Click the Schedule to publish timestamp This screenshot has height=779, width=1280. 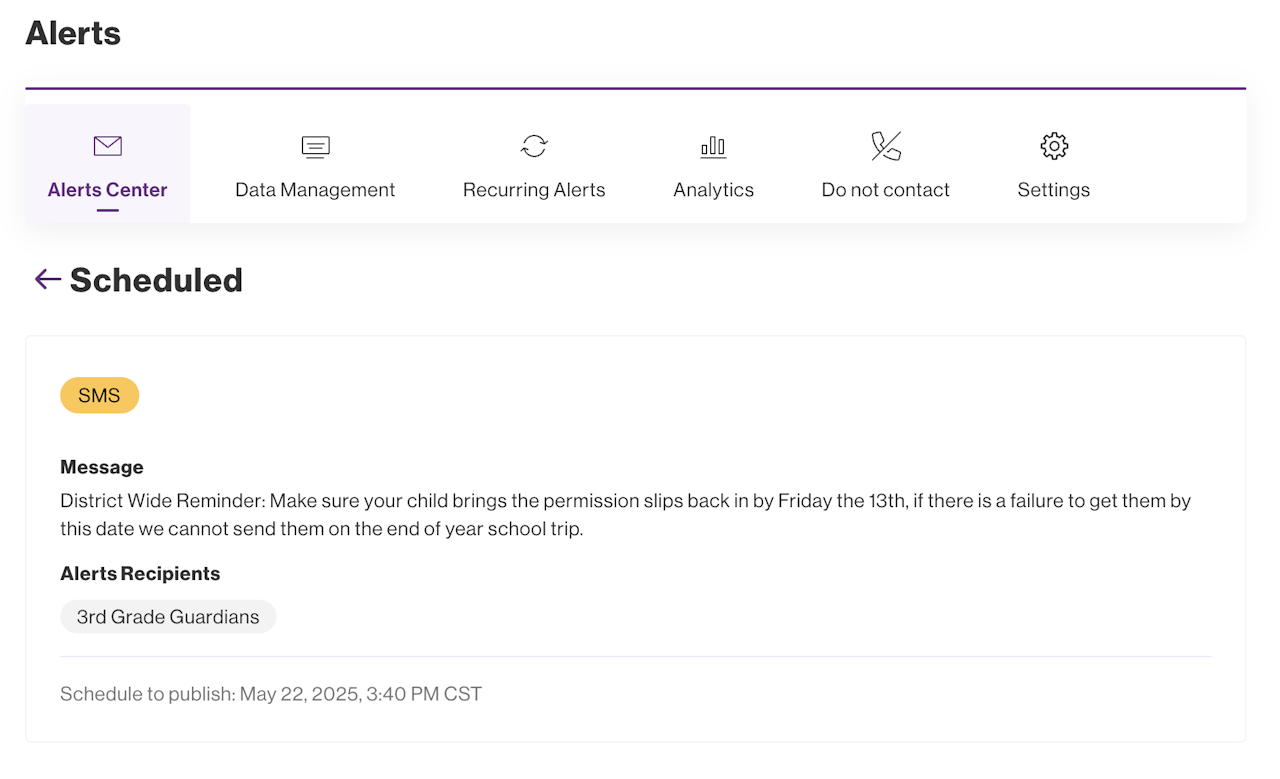coord(271,694)
